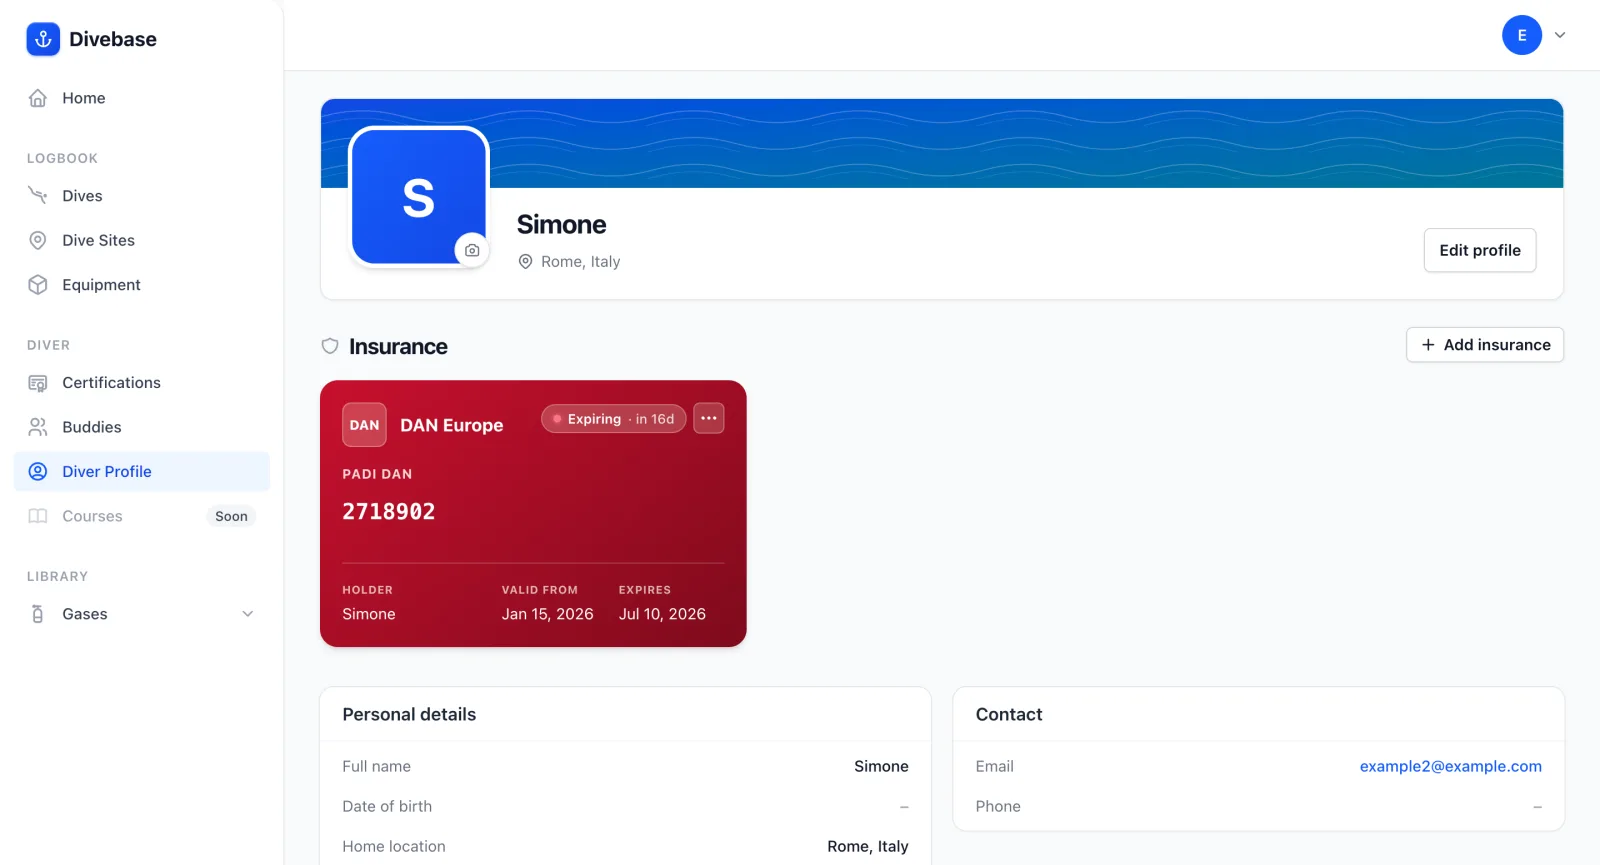Click the LIBRARY section label
Viewport: 1600px width, 865px height.
tap(57, 576)
